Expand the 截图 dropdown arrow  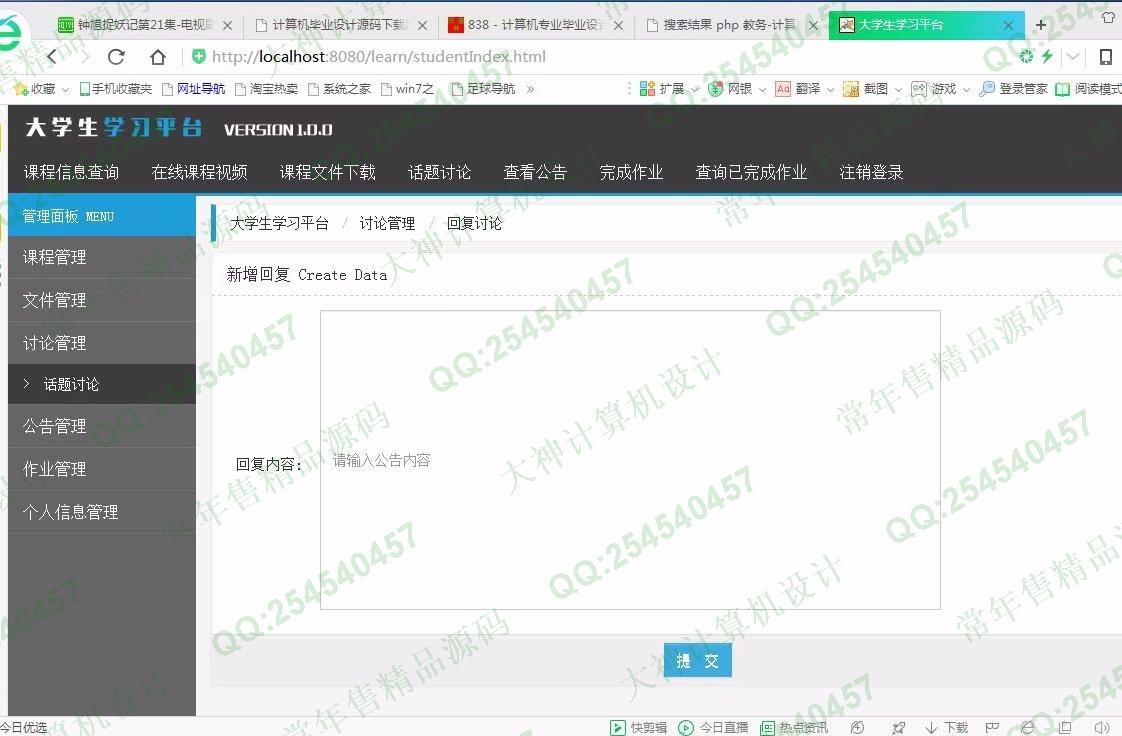point(898,89)
